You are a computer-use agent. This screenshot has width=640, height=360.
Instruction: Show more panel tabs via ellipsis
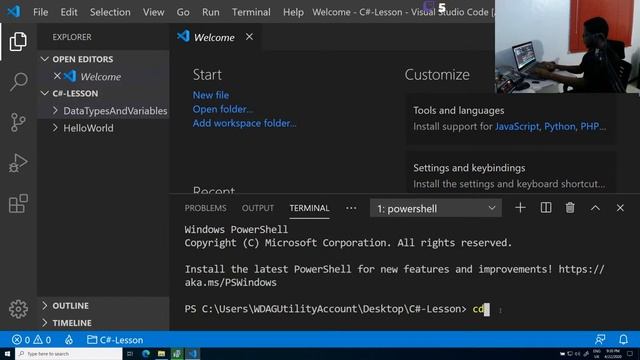pos(351,208)
